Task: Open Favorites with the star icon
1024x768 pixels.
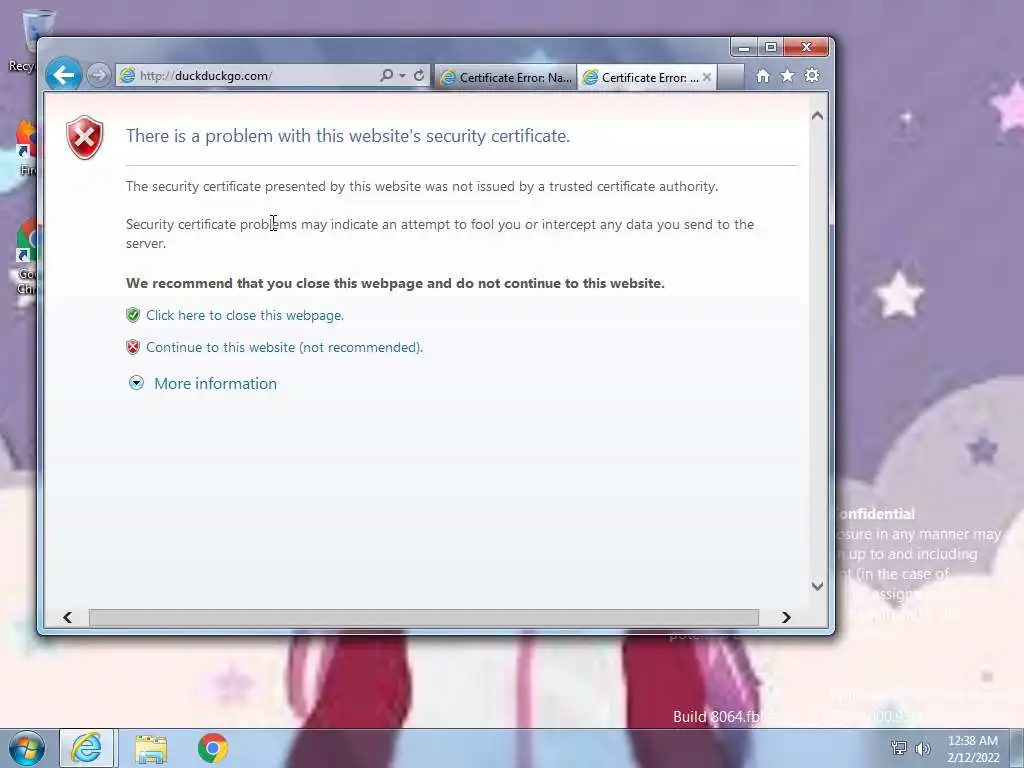Action: [788, 76]
